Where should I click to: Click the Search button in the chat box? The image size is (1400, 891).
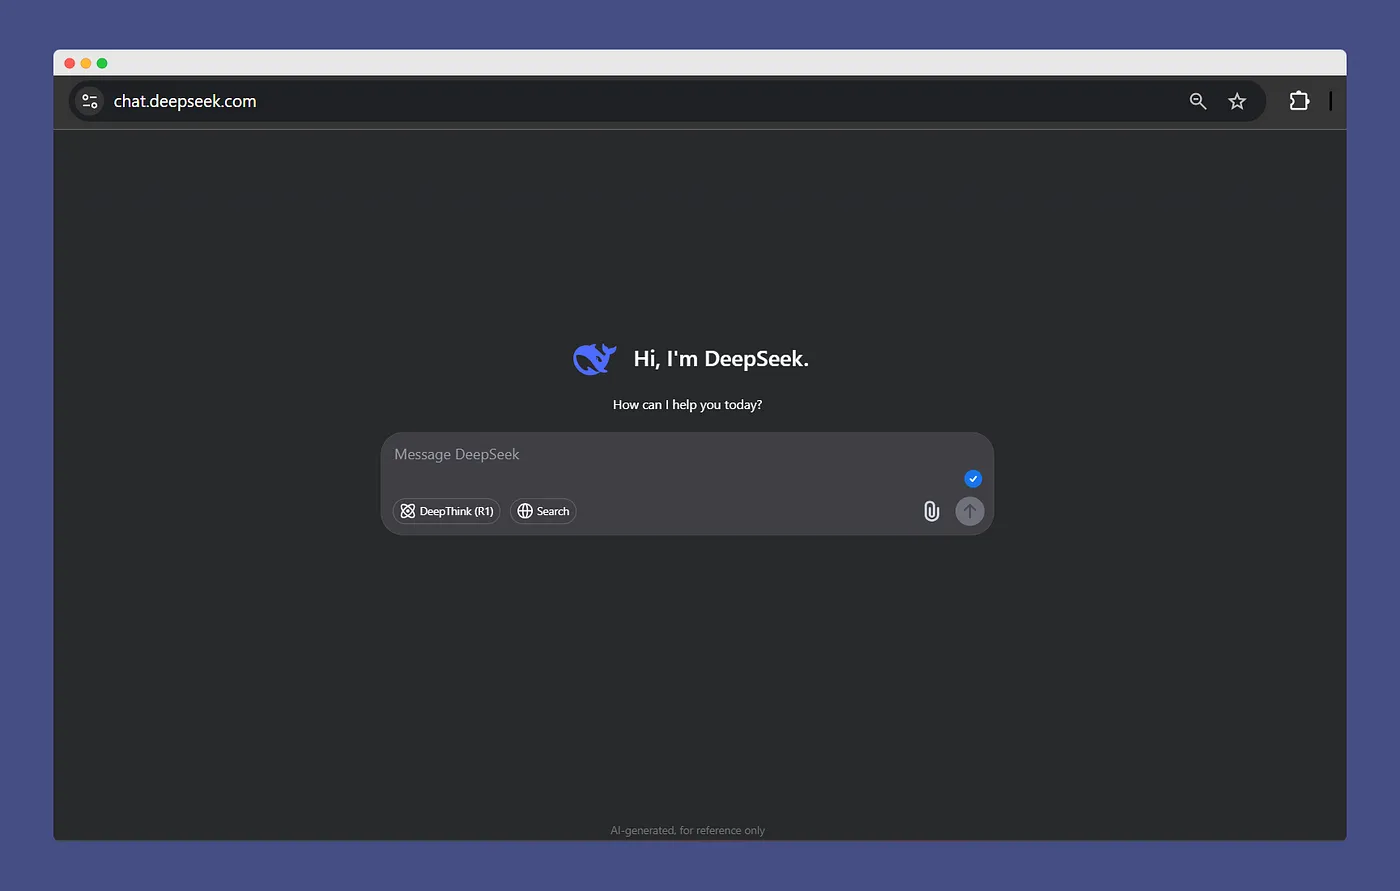coord(543,511)
